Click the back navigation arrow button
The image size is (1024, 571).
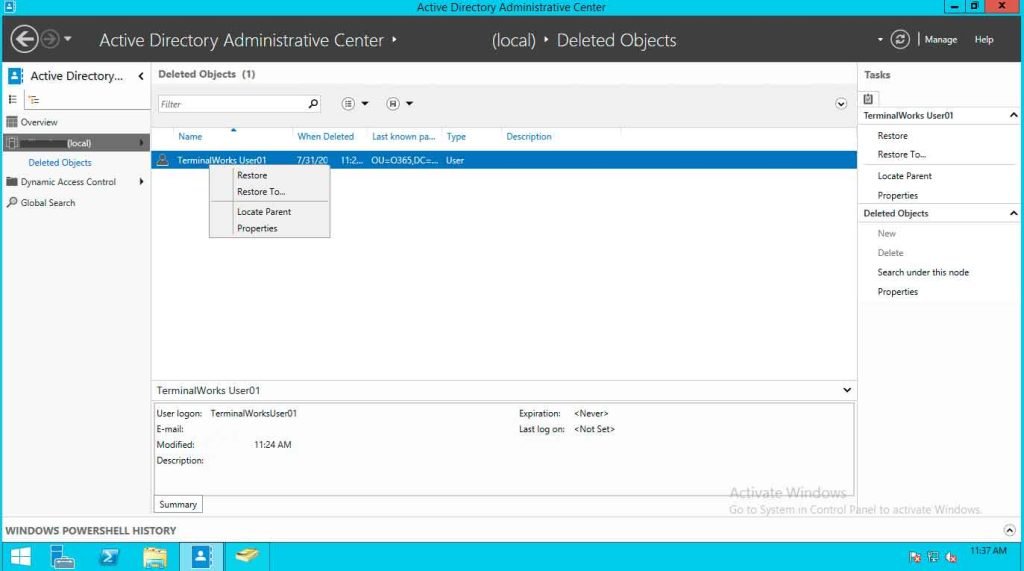(24, 40)
